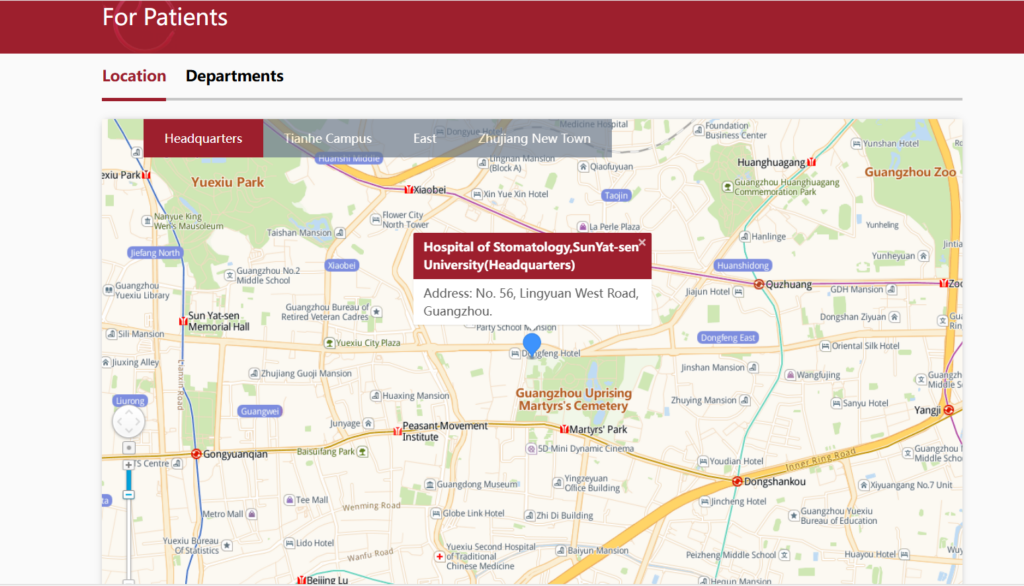1024x586 pixels.
Task: Click the Yuexiu Second Hospital red cross icon
Action: pos(440,557)
